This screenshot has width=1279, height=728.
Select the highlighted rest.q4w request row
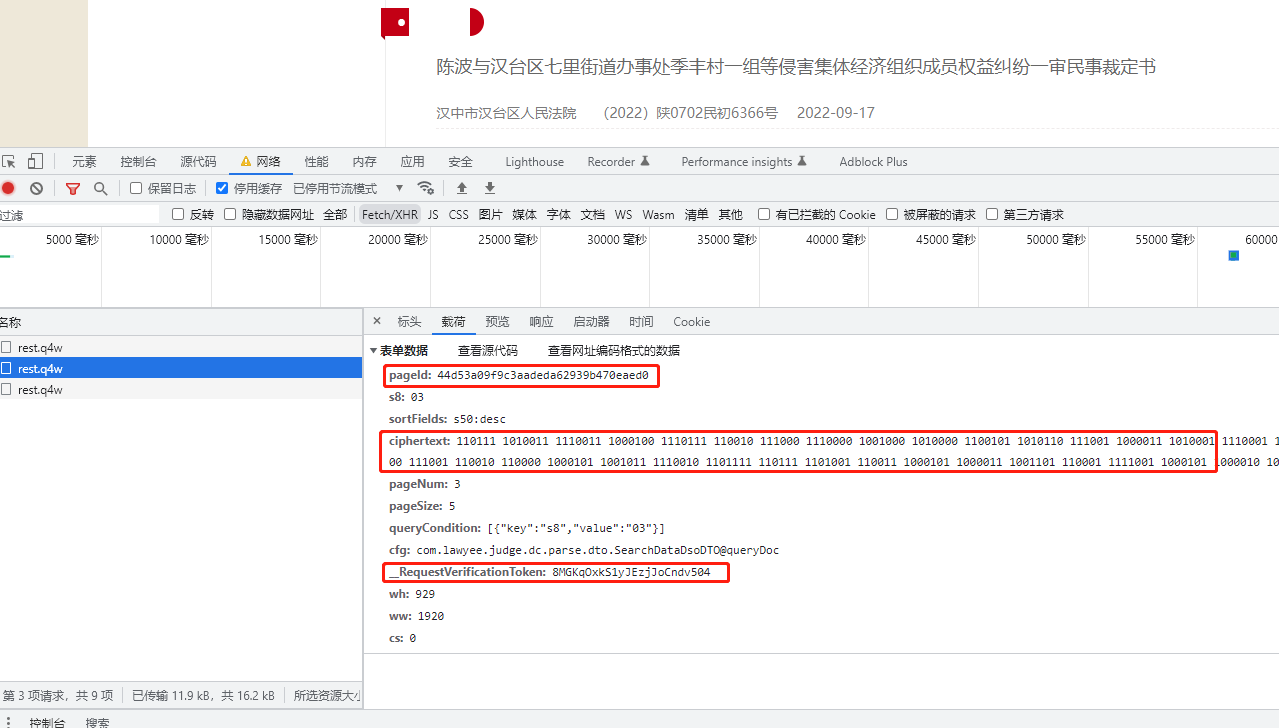(181, 368)
